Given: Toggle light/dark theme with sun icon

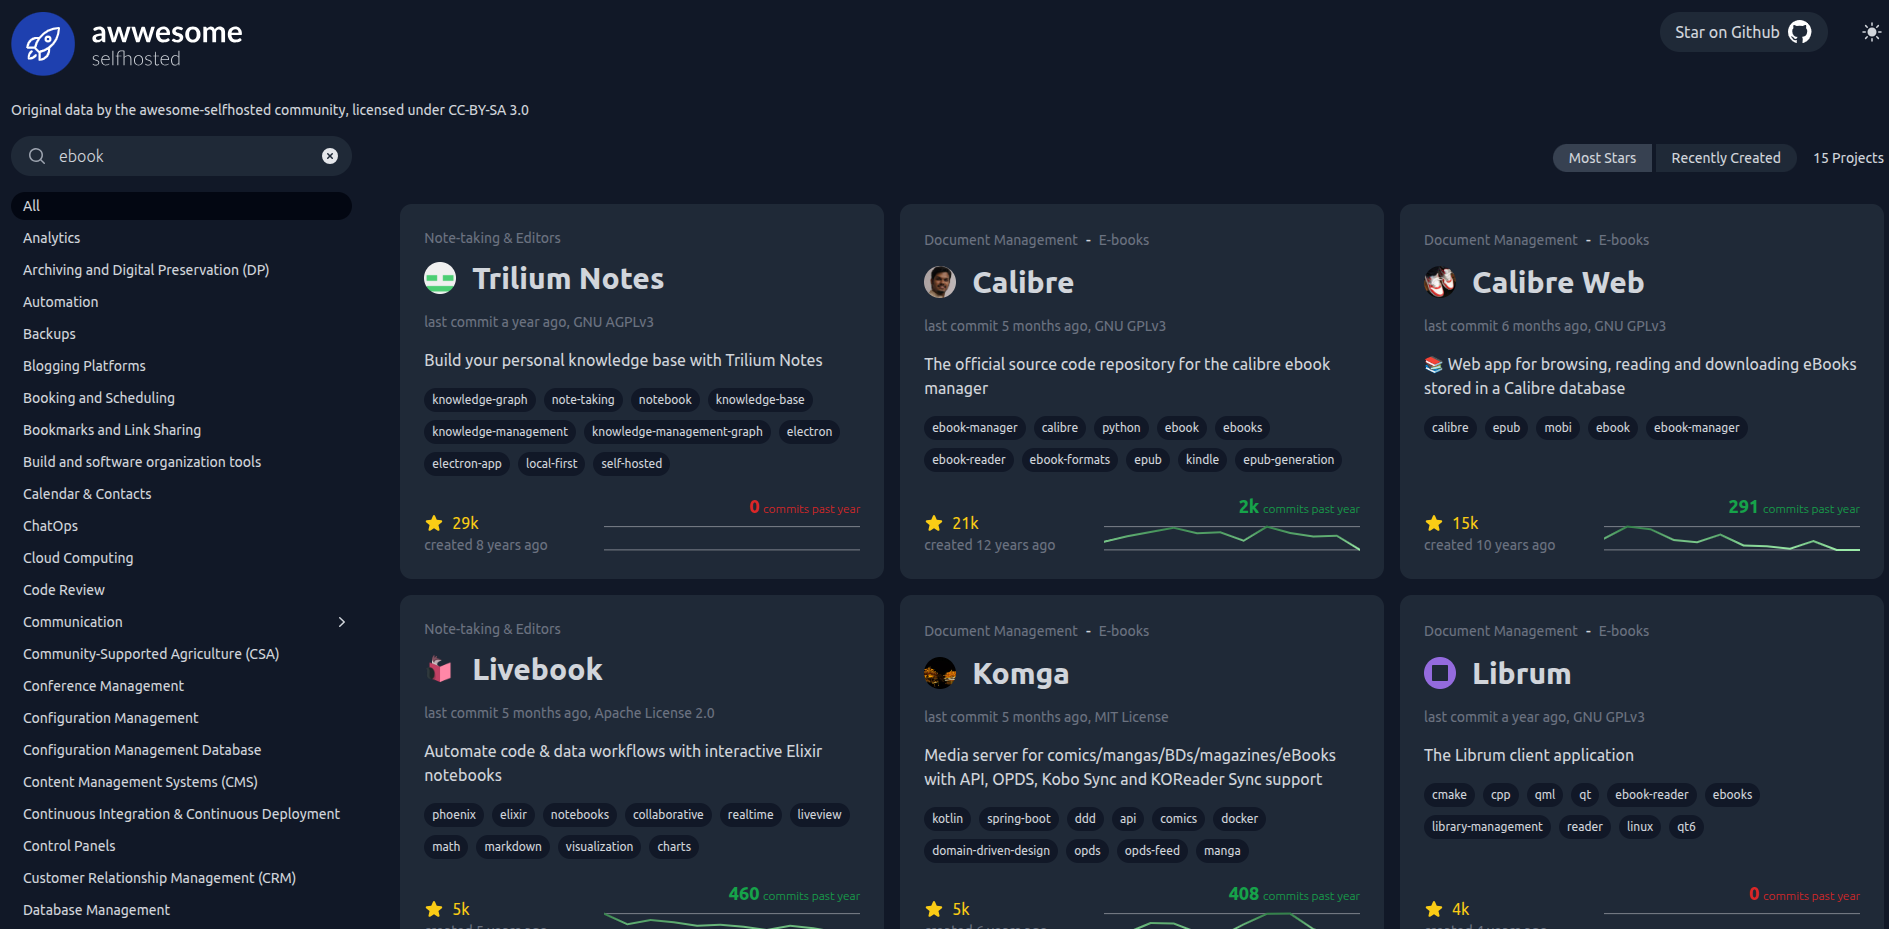Looking at the screenshot, I should click(1871, 32).
